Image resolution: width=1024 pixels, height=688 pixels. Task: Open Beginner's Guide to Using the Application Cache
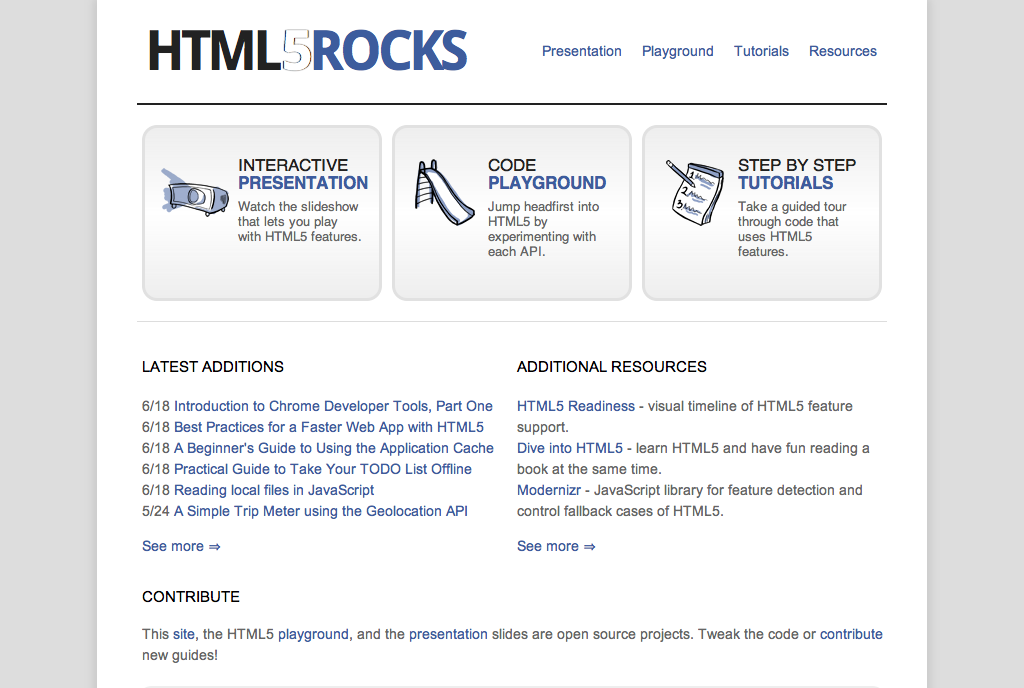coord(334,448)
